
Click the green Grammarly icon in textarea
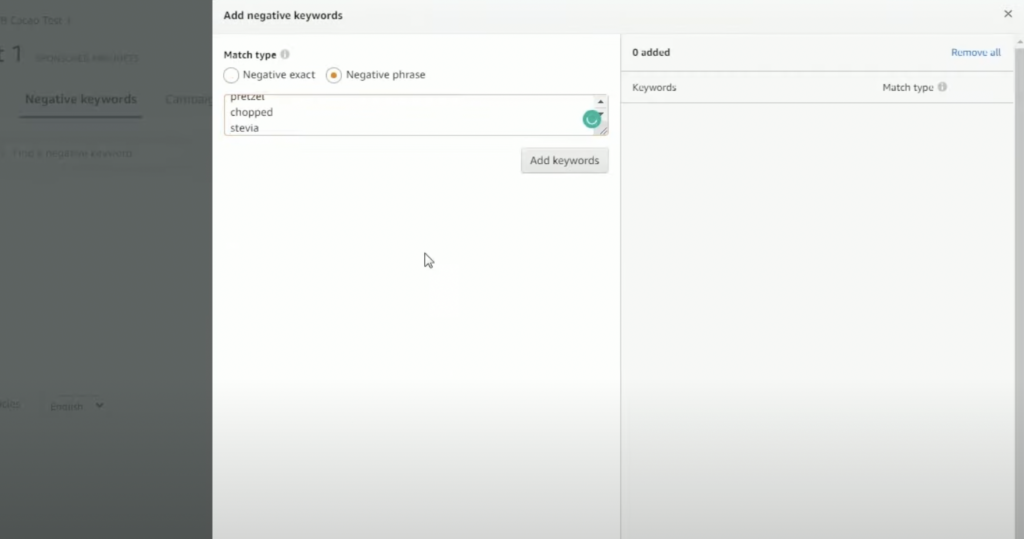point(592,119)
